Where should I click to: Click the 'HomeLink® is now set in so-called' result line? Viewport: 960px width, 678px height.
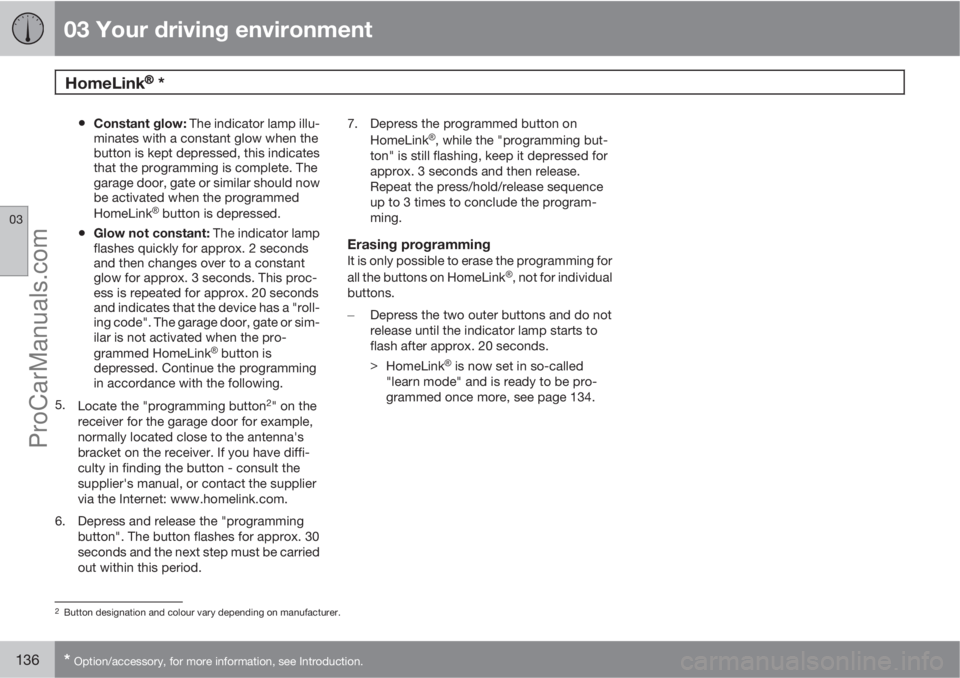pyautogui.click(x=484, y=366)
